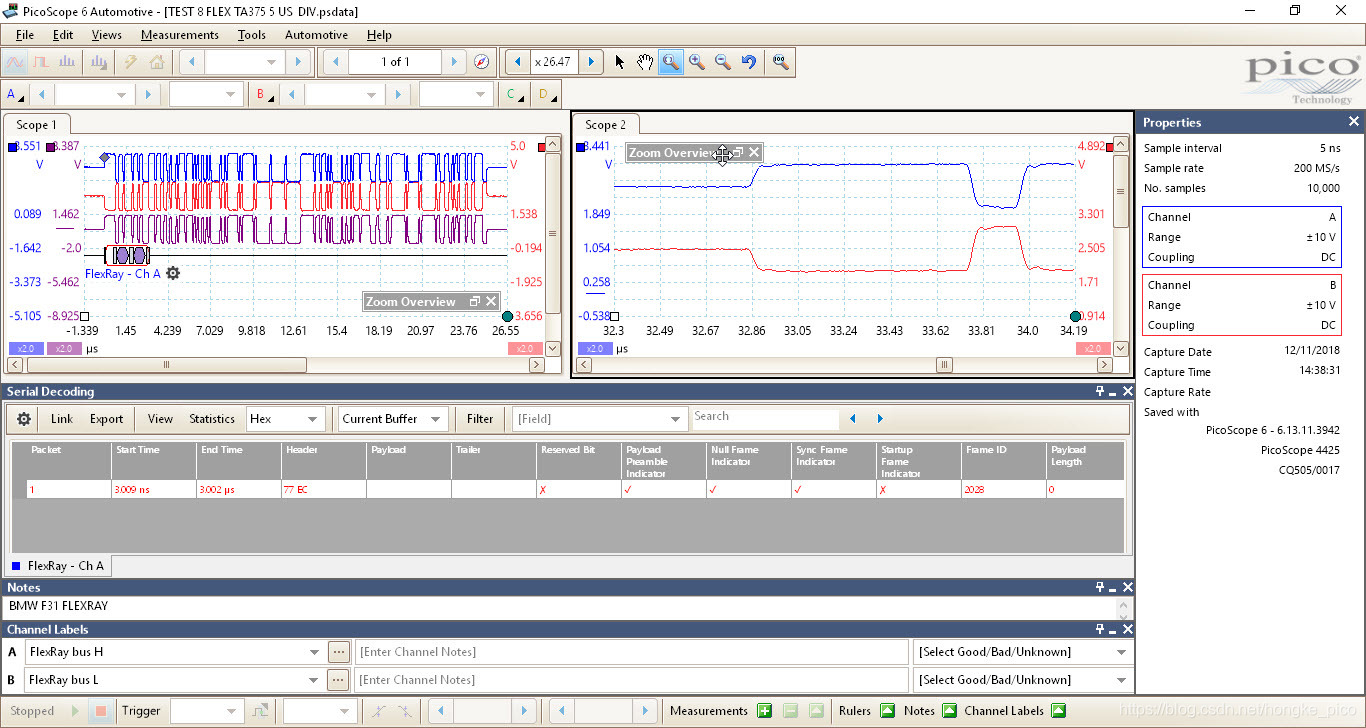Click the Scope 1 horizontal scrollbar thumb
1366x728 pixels.
[x=166, y=365]
